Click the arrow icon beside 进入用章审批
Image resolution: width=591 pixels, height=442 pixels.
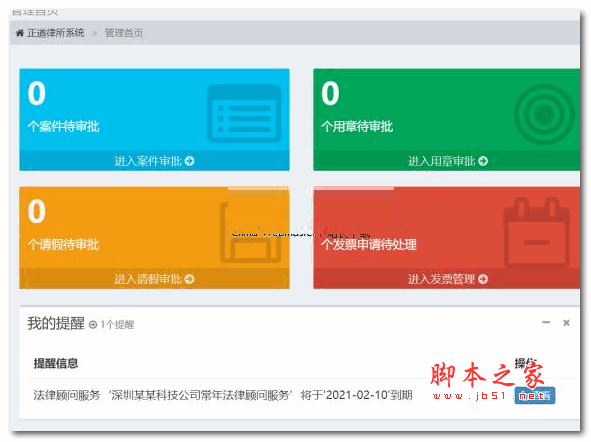coord(483,161)
